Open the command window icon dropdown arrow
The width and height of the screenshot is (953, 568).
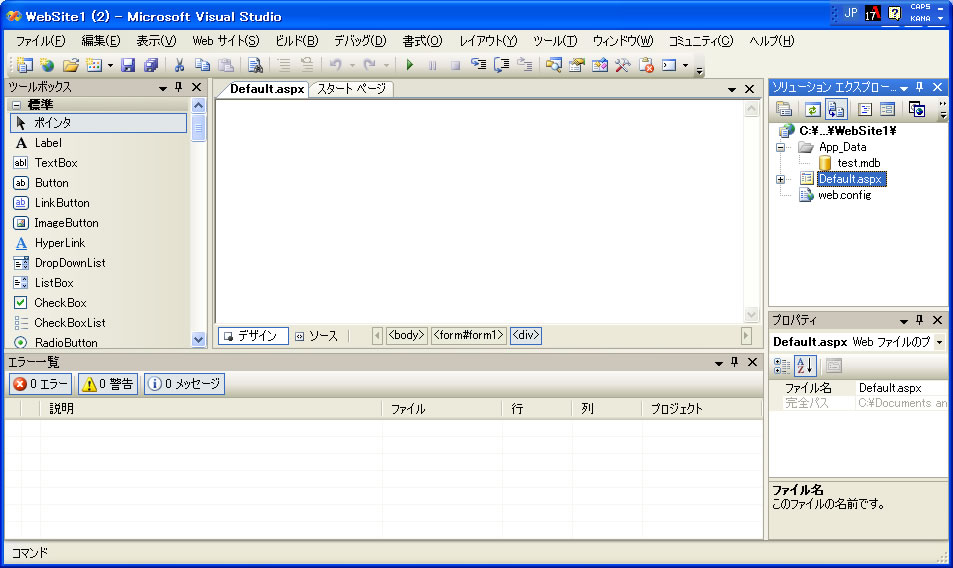click(686, 65)
